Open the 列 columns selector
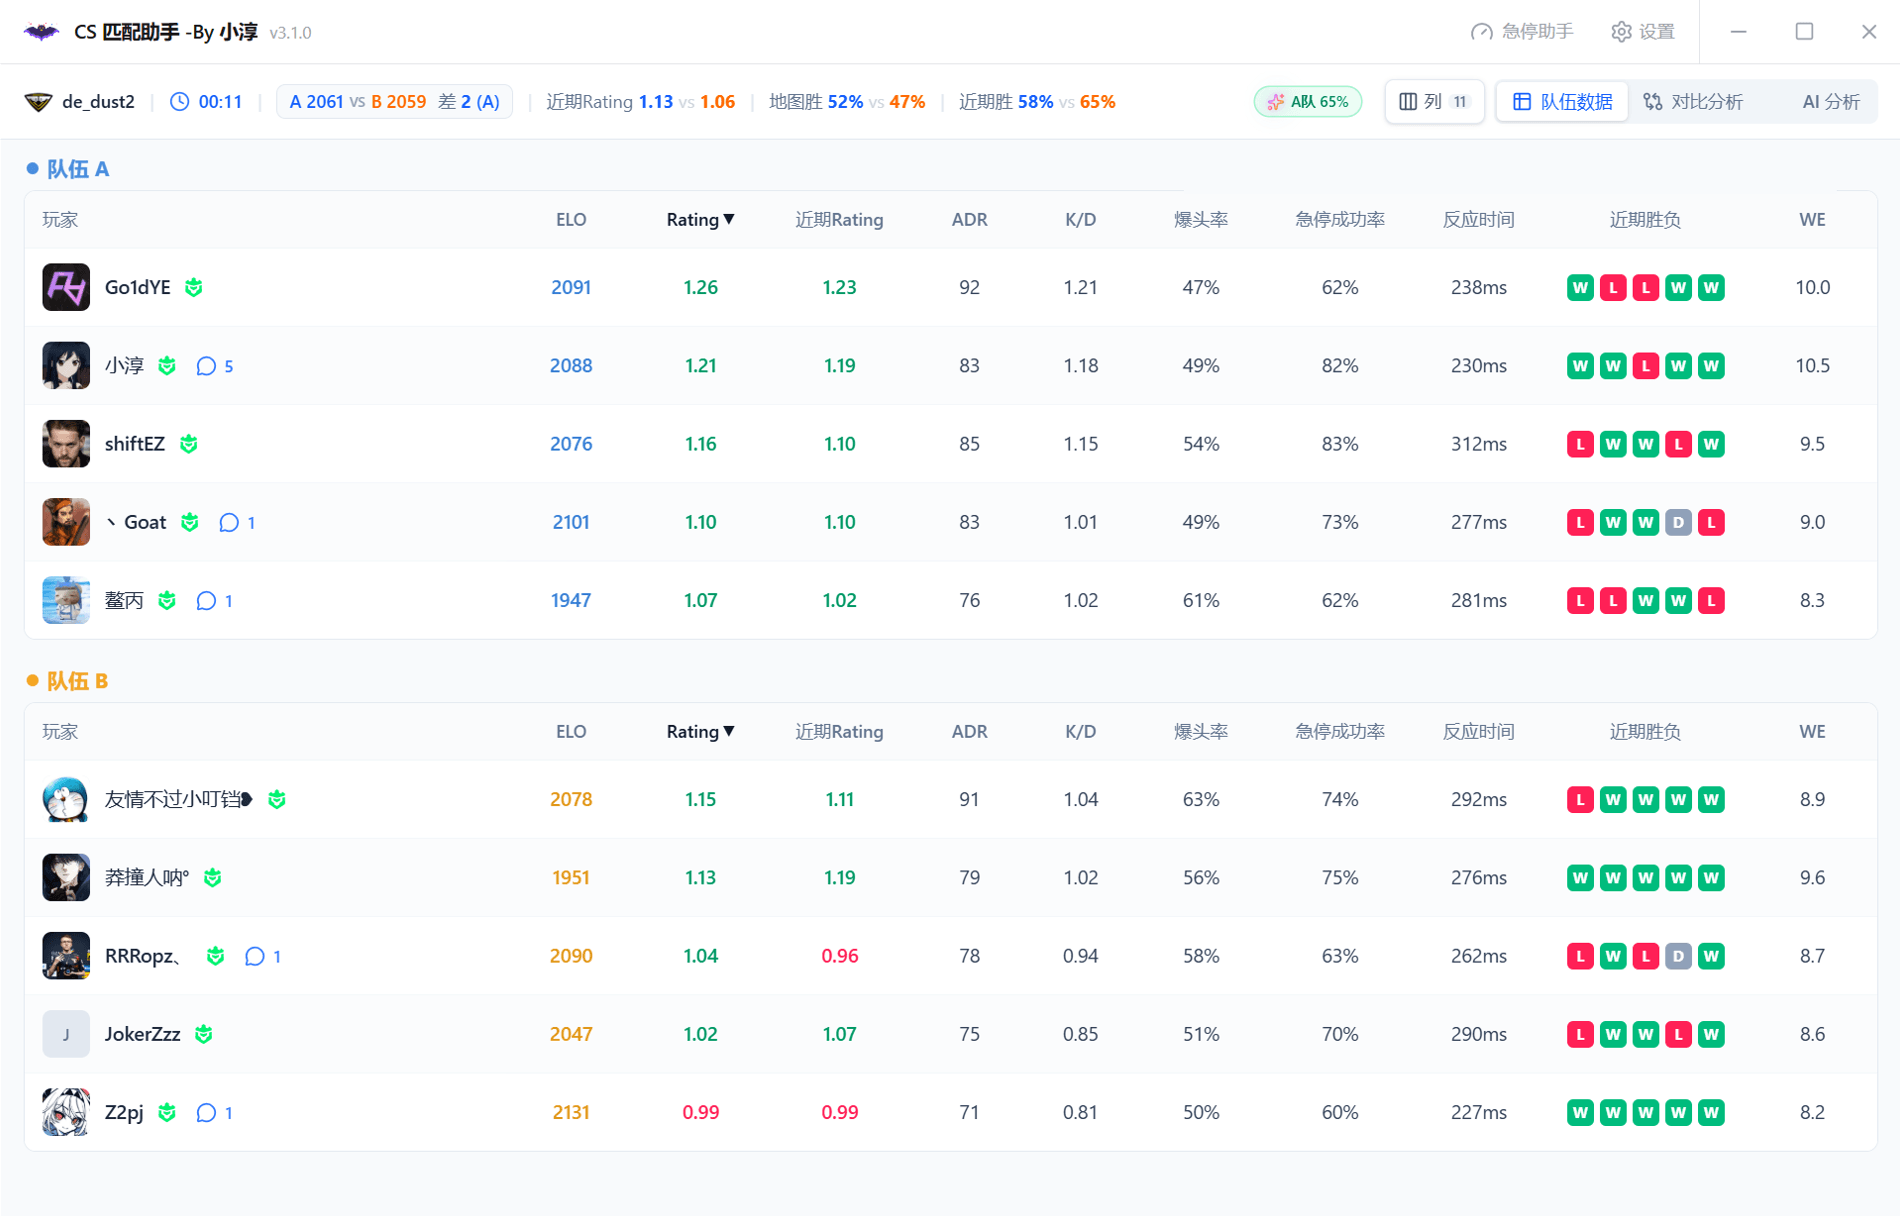 click(x=1434, y=102)
